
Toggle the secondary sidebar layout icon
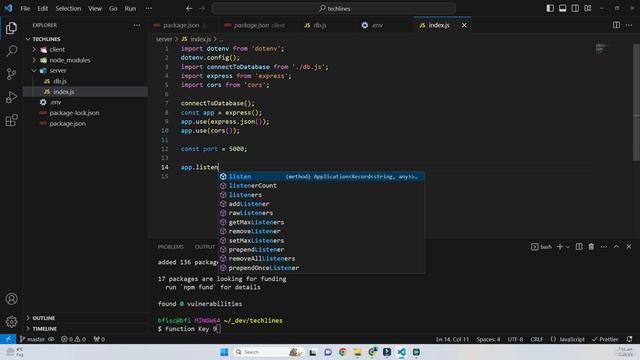point(575,8)
